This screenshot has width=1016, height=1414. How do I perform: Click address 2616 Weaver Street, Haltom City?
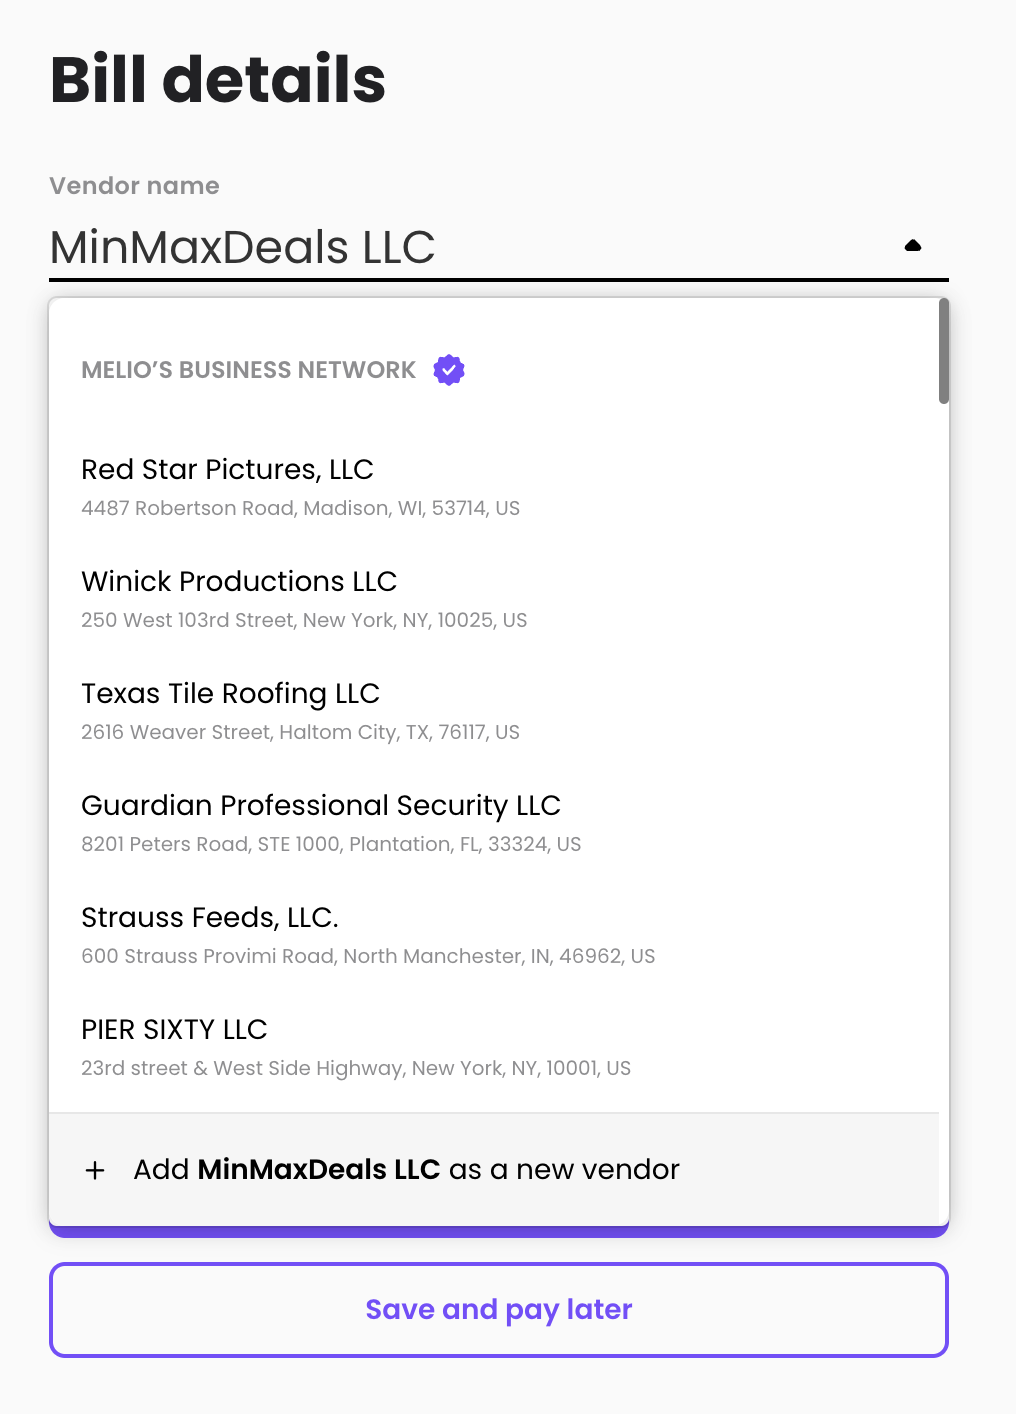click(300, 732)
